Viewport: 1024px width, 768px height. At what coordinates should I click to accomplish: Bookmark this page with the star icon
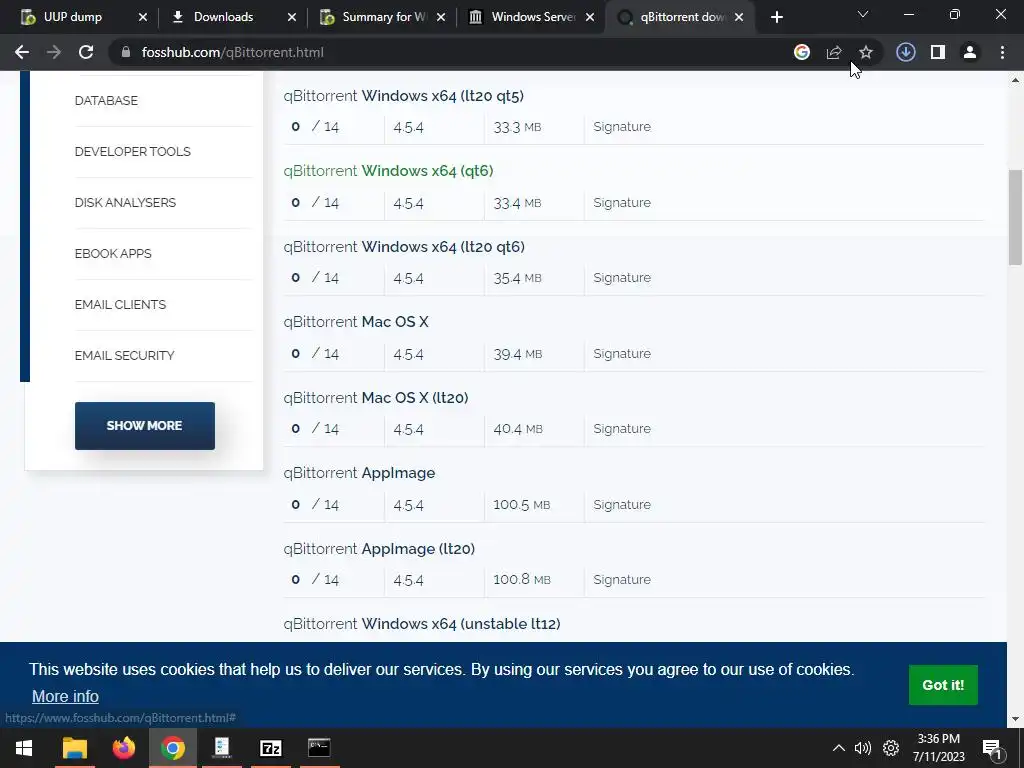click(x=866, y=52)
